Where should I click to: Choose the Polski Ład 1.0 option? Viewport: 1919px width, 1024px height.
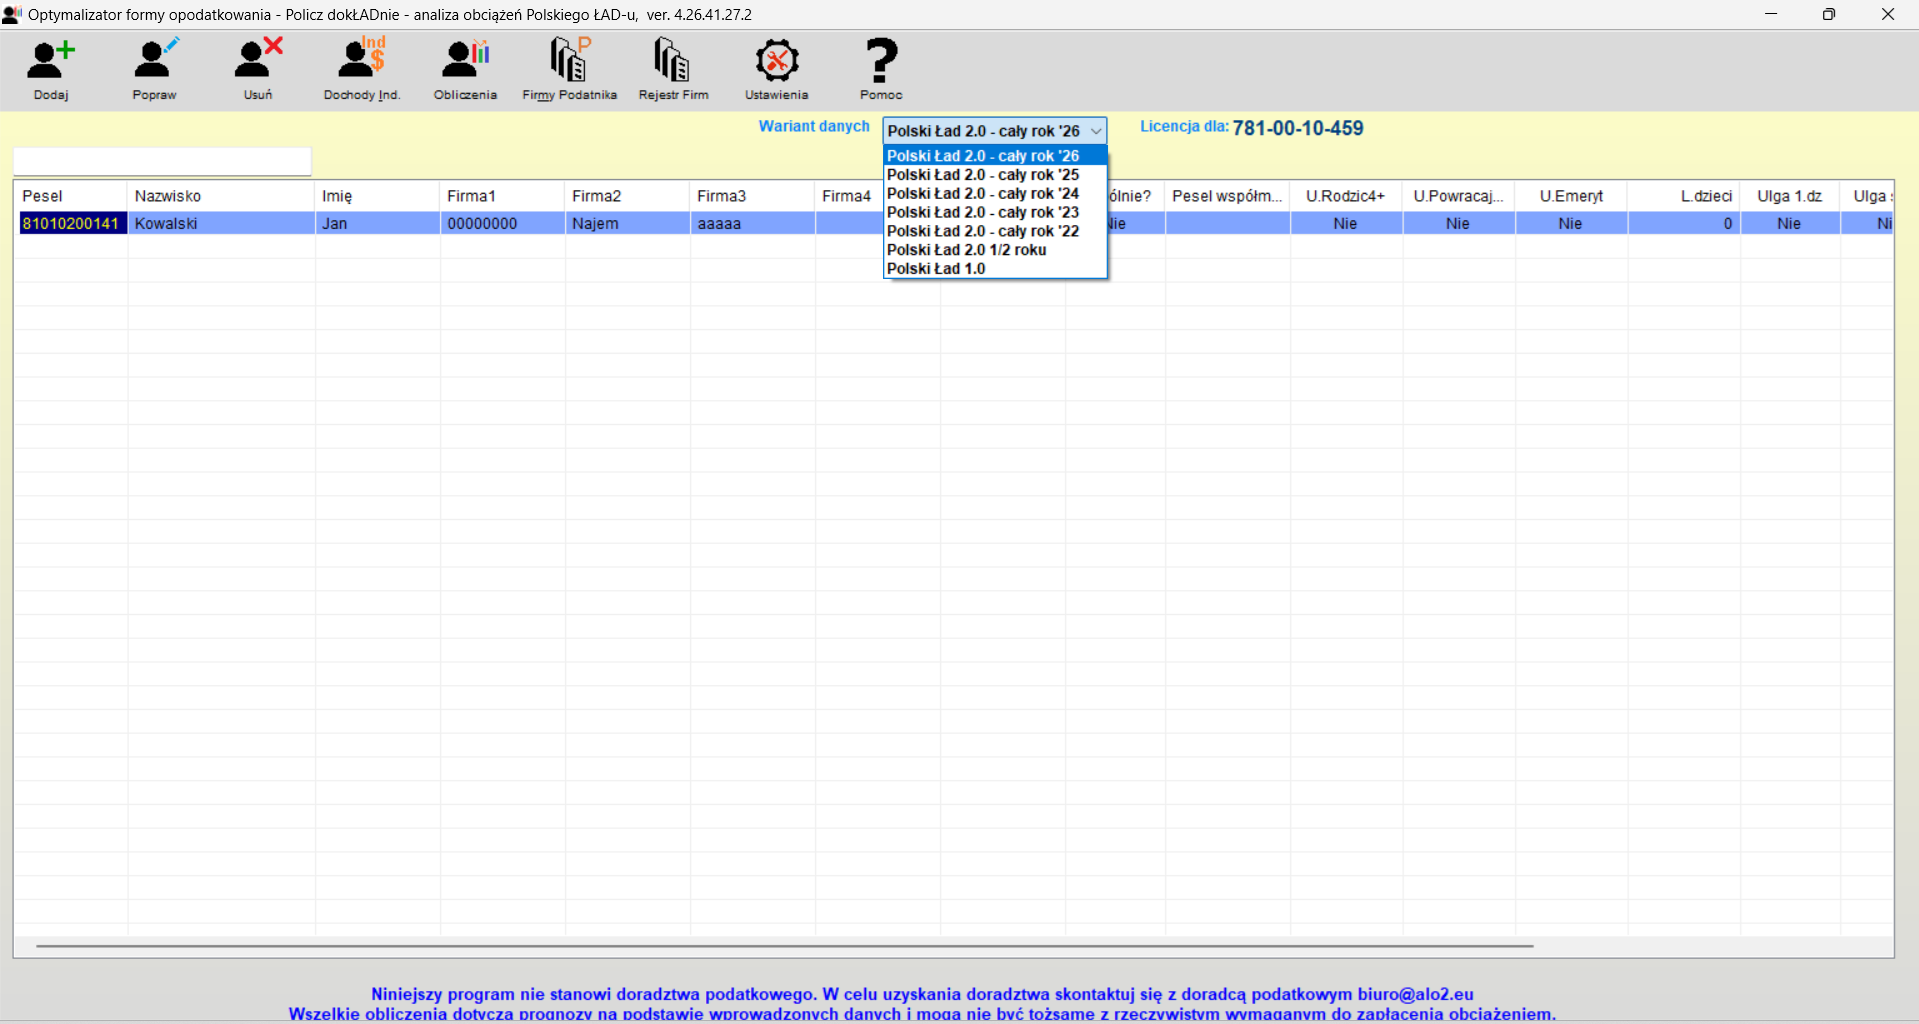tap(936, 269)
